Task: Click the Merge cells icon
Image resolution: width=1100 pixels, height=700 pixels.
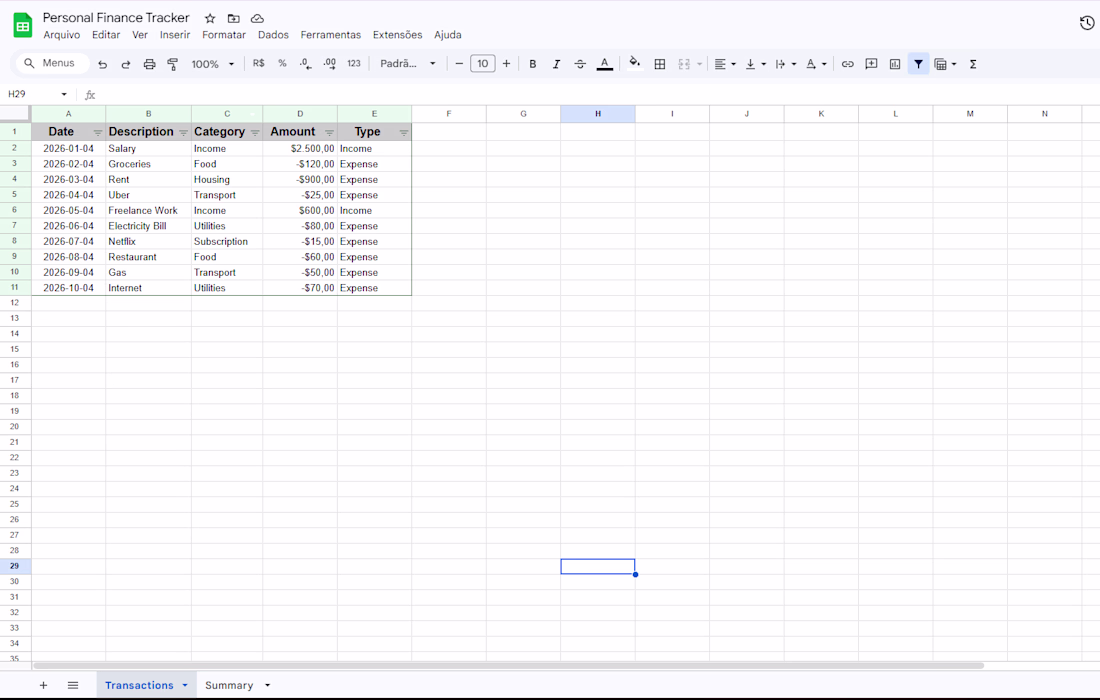Action: click(x=684, y=64)
